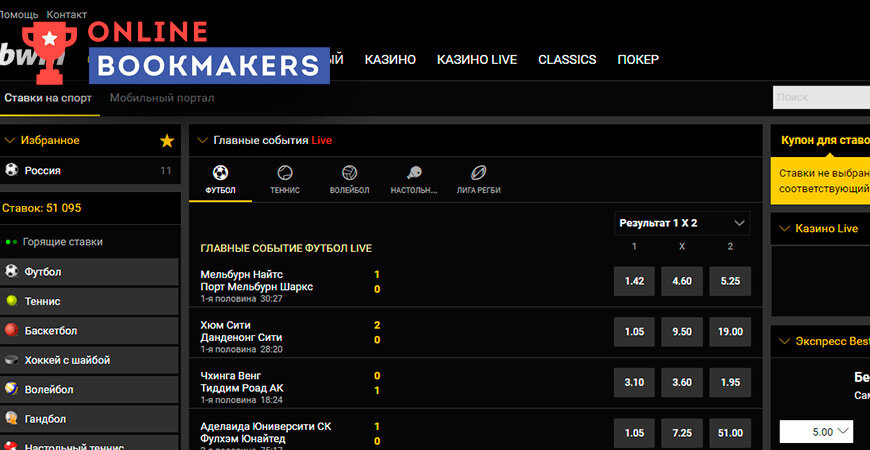
Task: Select the Table tennis icon tab
Action: tap(414, 180)
